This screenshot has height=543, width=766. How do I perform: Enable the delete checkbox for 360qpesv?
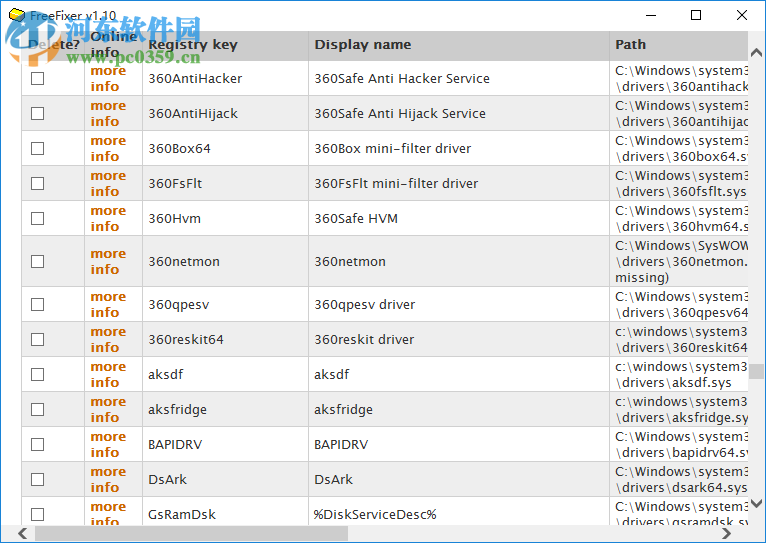click(x=38, y=305)
